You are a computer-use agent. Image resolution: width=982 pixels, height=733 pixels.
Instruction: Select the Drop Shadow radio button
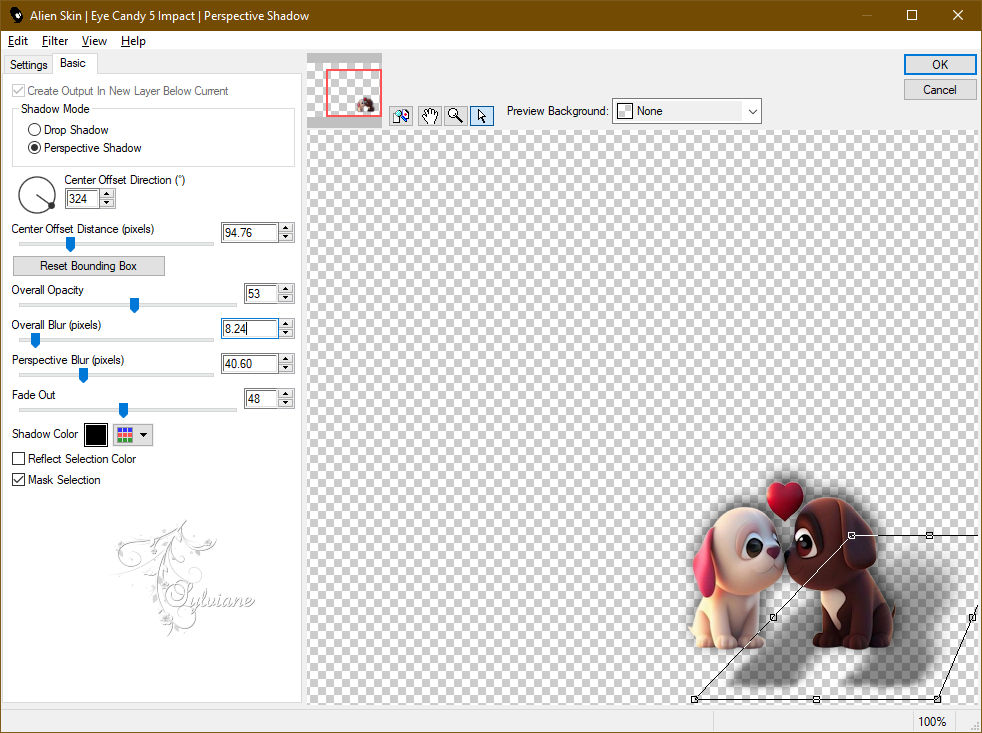pos(34,130)
